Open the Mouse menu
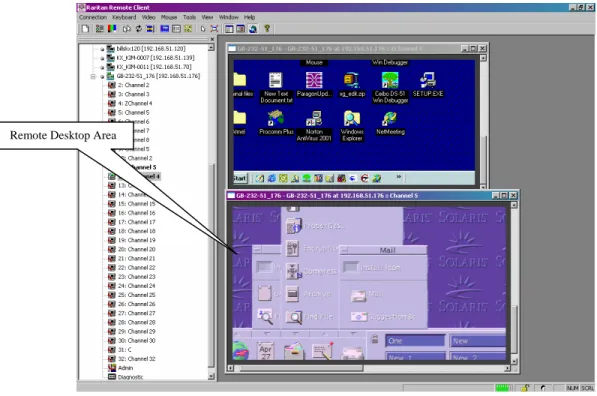 [169, 17]
